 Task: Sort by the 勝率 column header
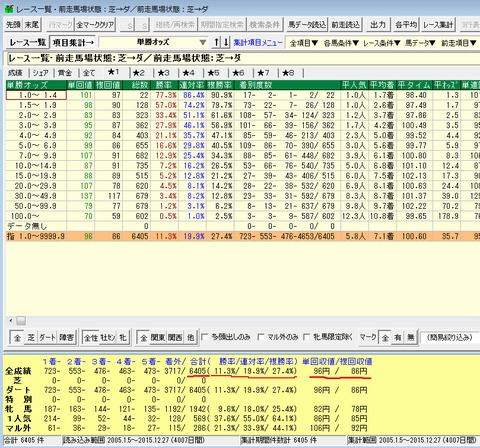point(164,85)
